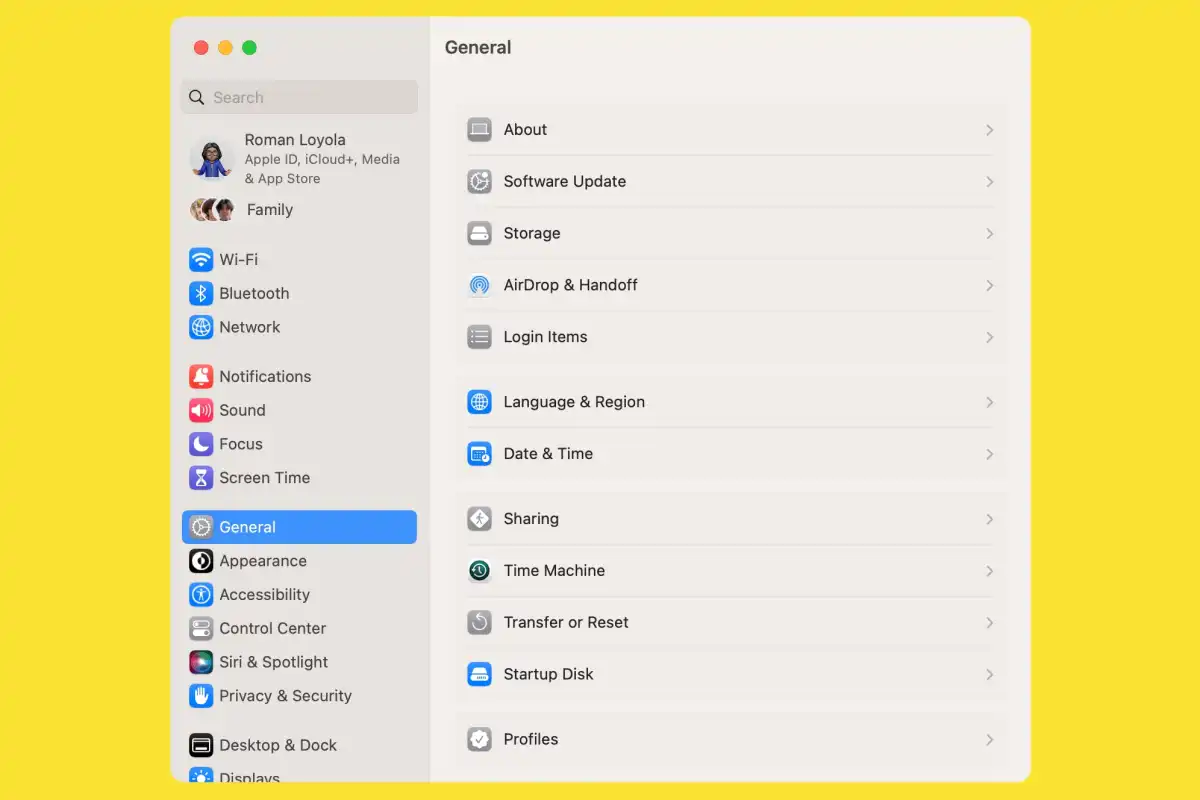Viewport: 1200px width, 800px height.
Task: Click the Accessibility label in sidebar
Action: coord(265,595)
